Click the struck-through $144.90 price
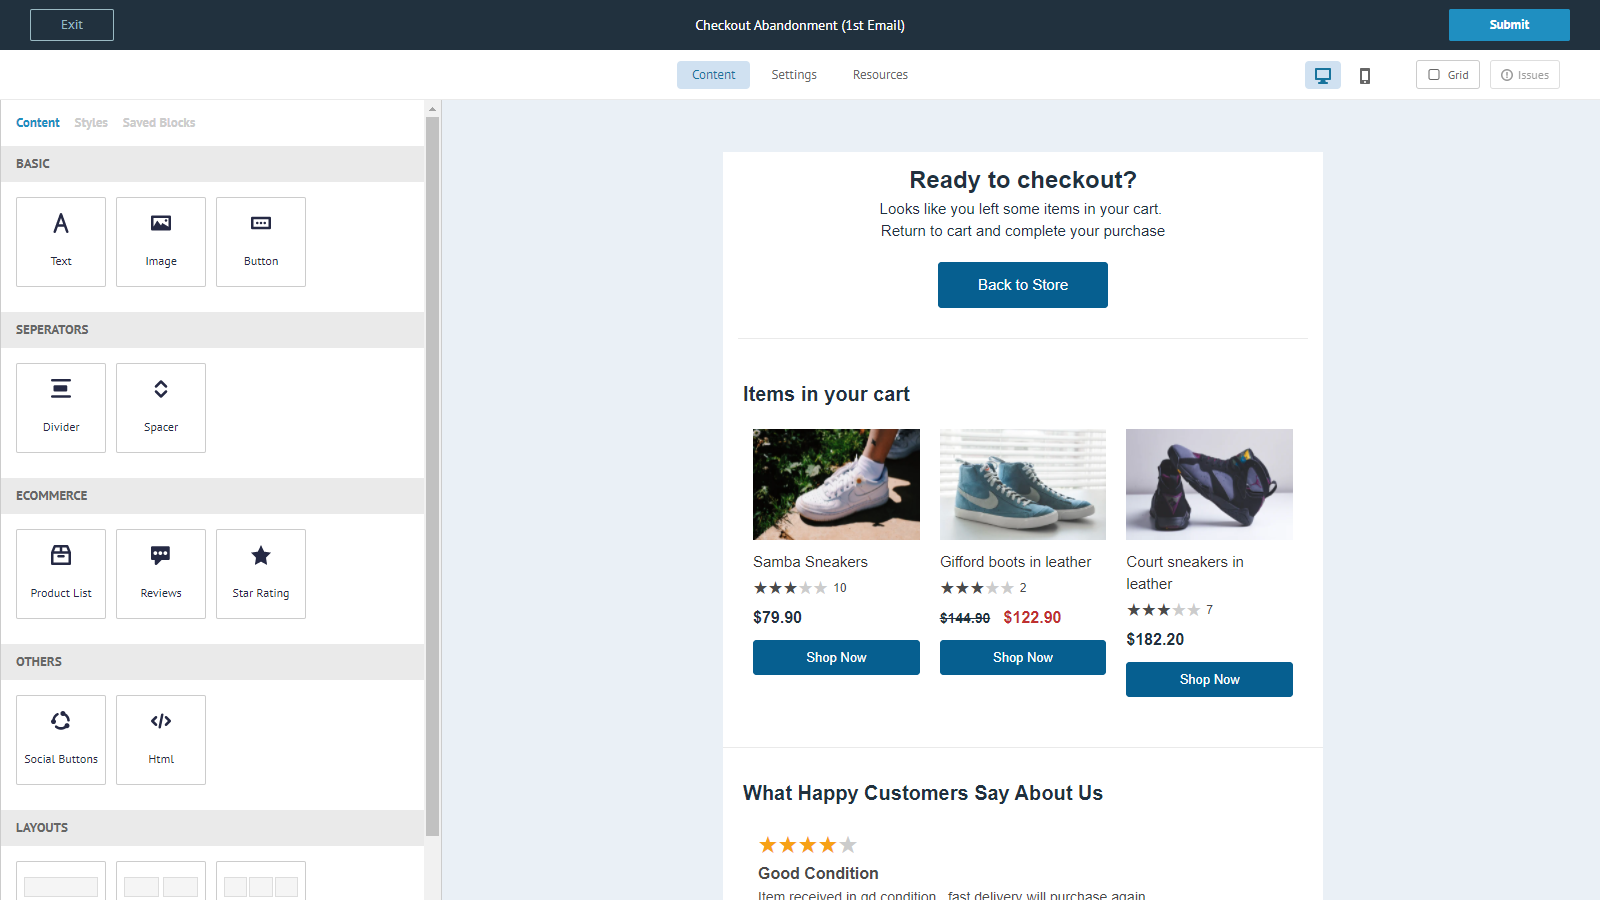The image size is (1600, 900). pos(965,619)
